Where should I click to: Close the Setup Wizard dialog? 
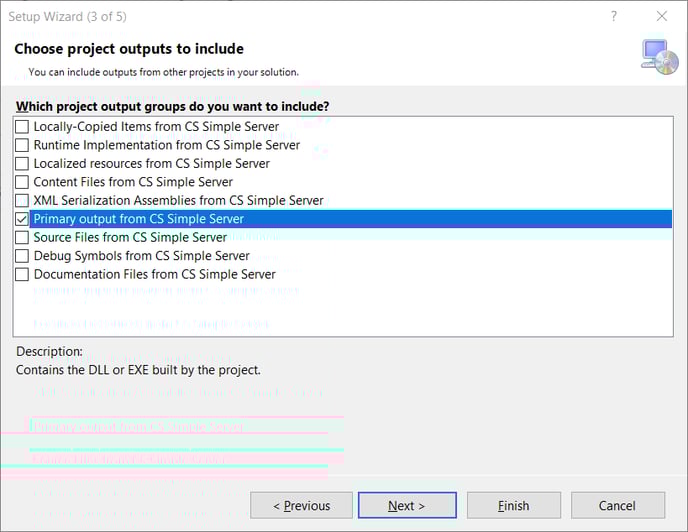click(x=661, y=16)
